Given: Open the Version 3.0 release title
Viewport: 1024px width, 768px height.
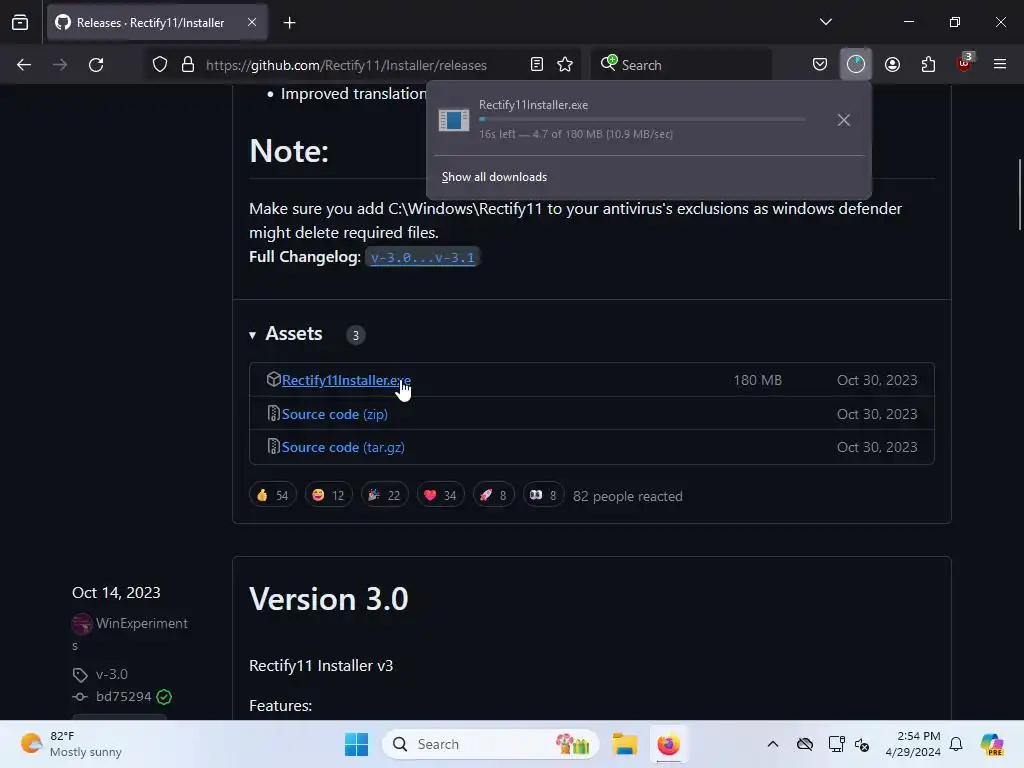Looking at the screenshot, I should (328, 599).
